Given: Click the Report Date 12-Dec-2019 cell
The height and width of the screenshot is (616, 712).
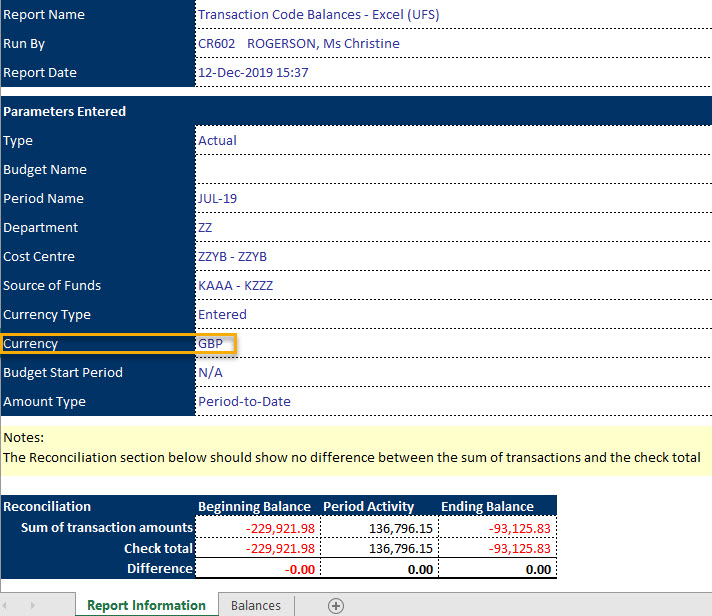Looking at the screenshot, I should (453, 73).
